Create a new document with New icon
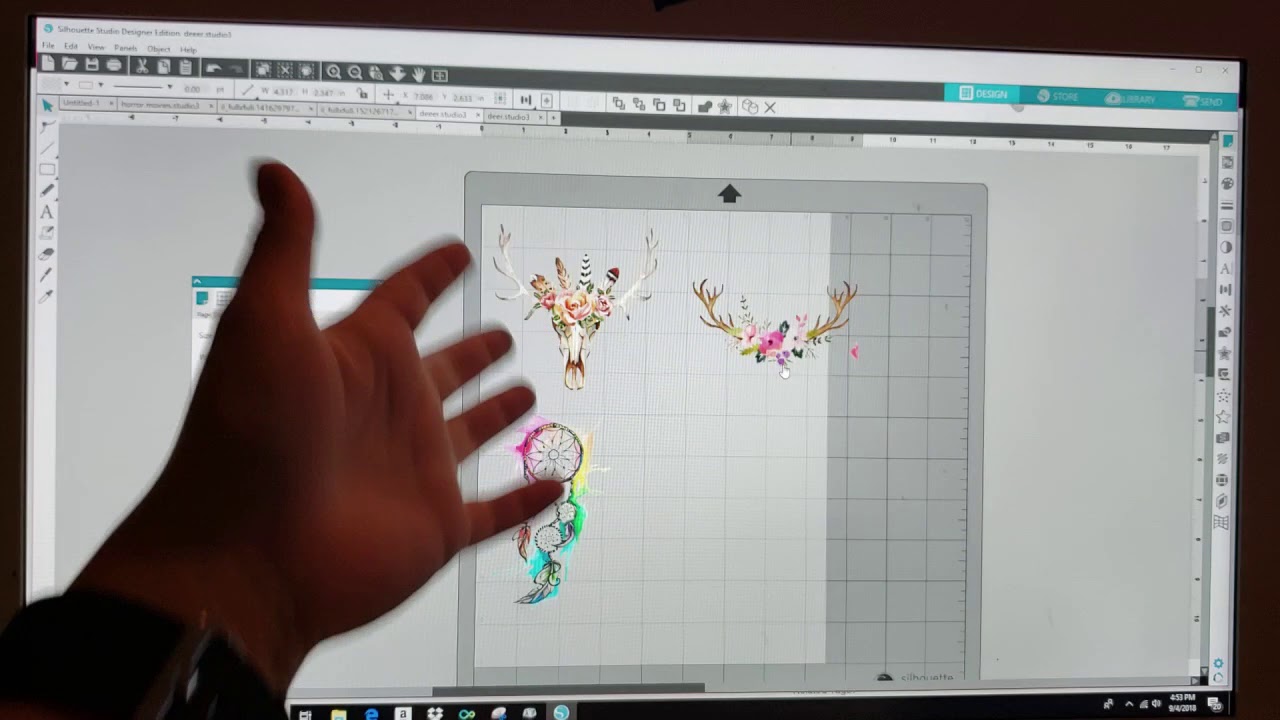The width and height of the screenshot is (1280, 720). point(47,64)
